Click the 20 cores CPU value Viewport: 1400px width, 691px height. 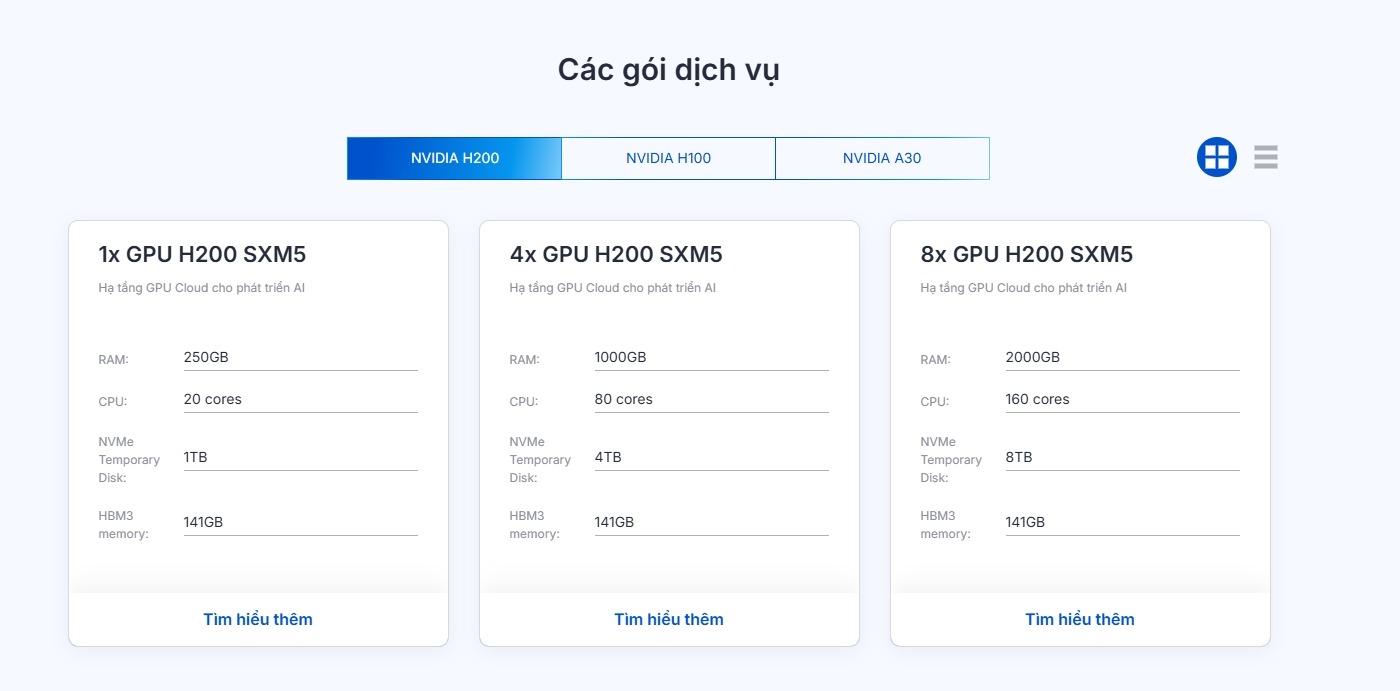[x=213, y=399]
